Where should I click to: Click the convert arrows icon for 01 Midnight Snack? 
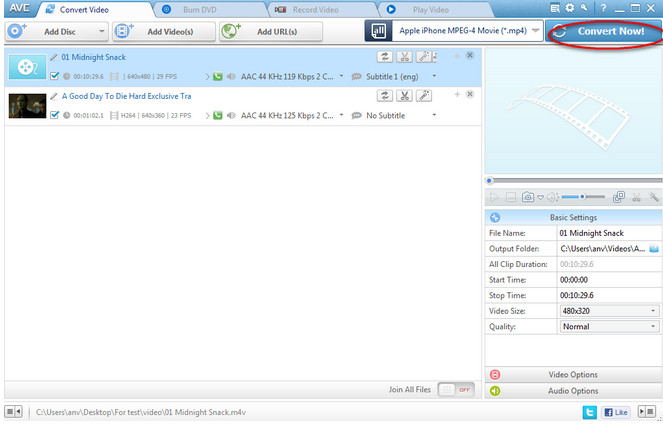385,57
